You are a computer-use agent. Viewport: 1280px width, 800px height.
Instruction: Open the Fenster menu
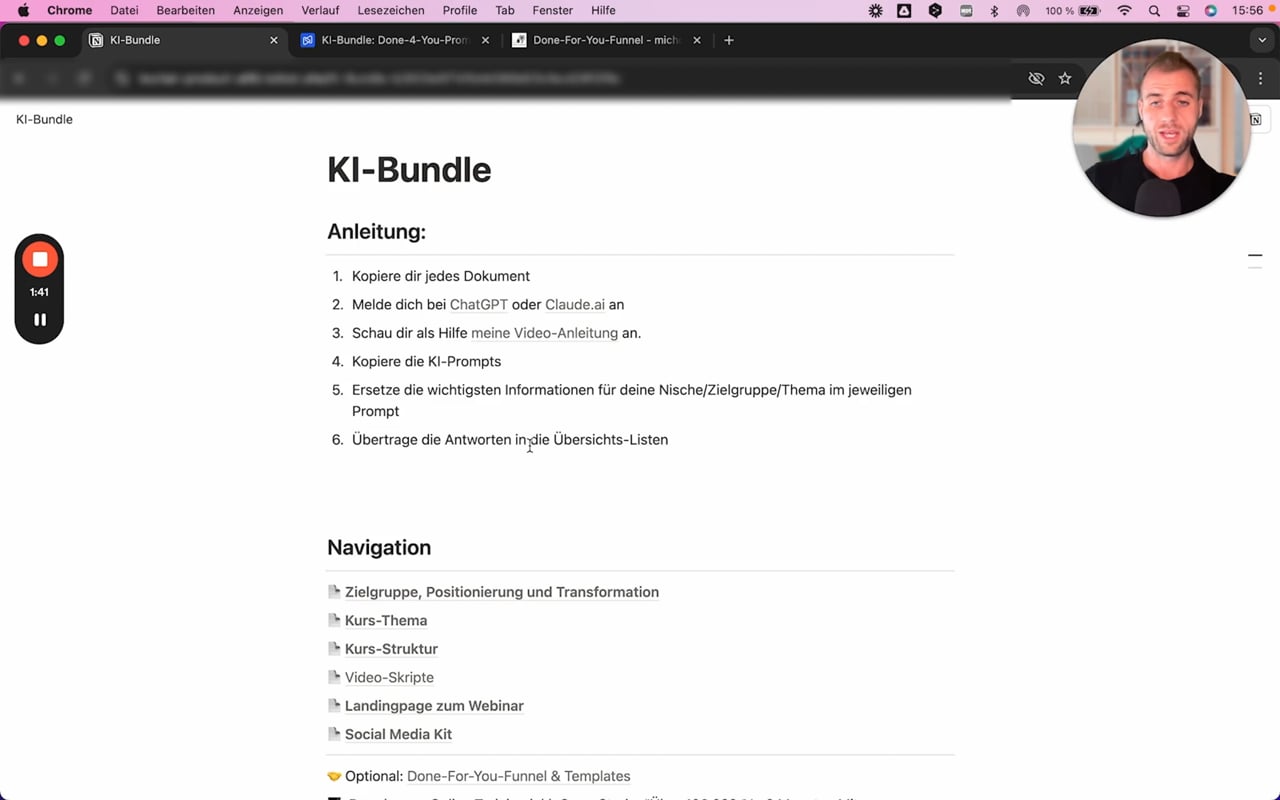pos(553,11)
